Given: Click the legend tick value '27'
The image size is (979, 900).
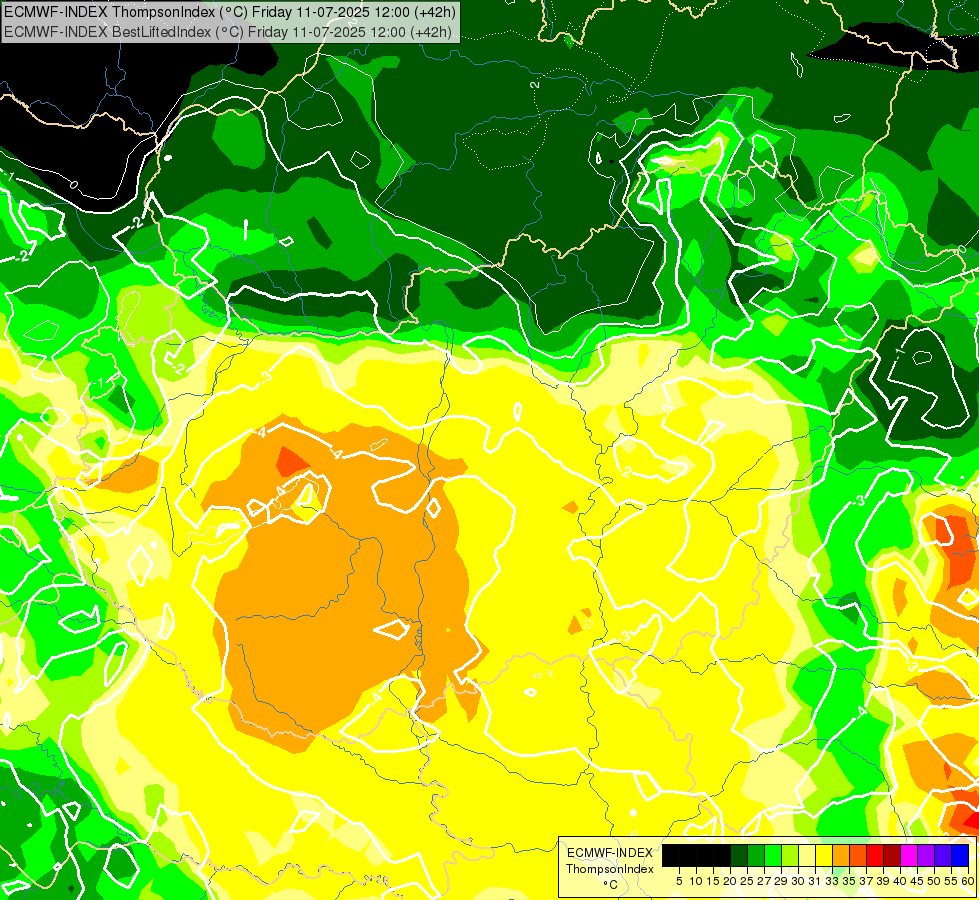Looking at the screenshot, I should 764,881.
